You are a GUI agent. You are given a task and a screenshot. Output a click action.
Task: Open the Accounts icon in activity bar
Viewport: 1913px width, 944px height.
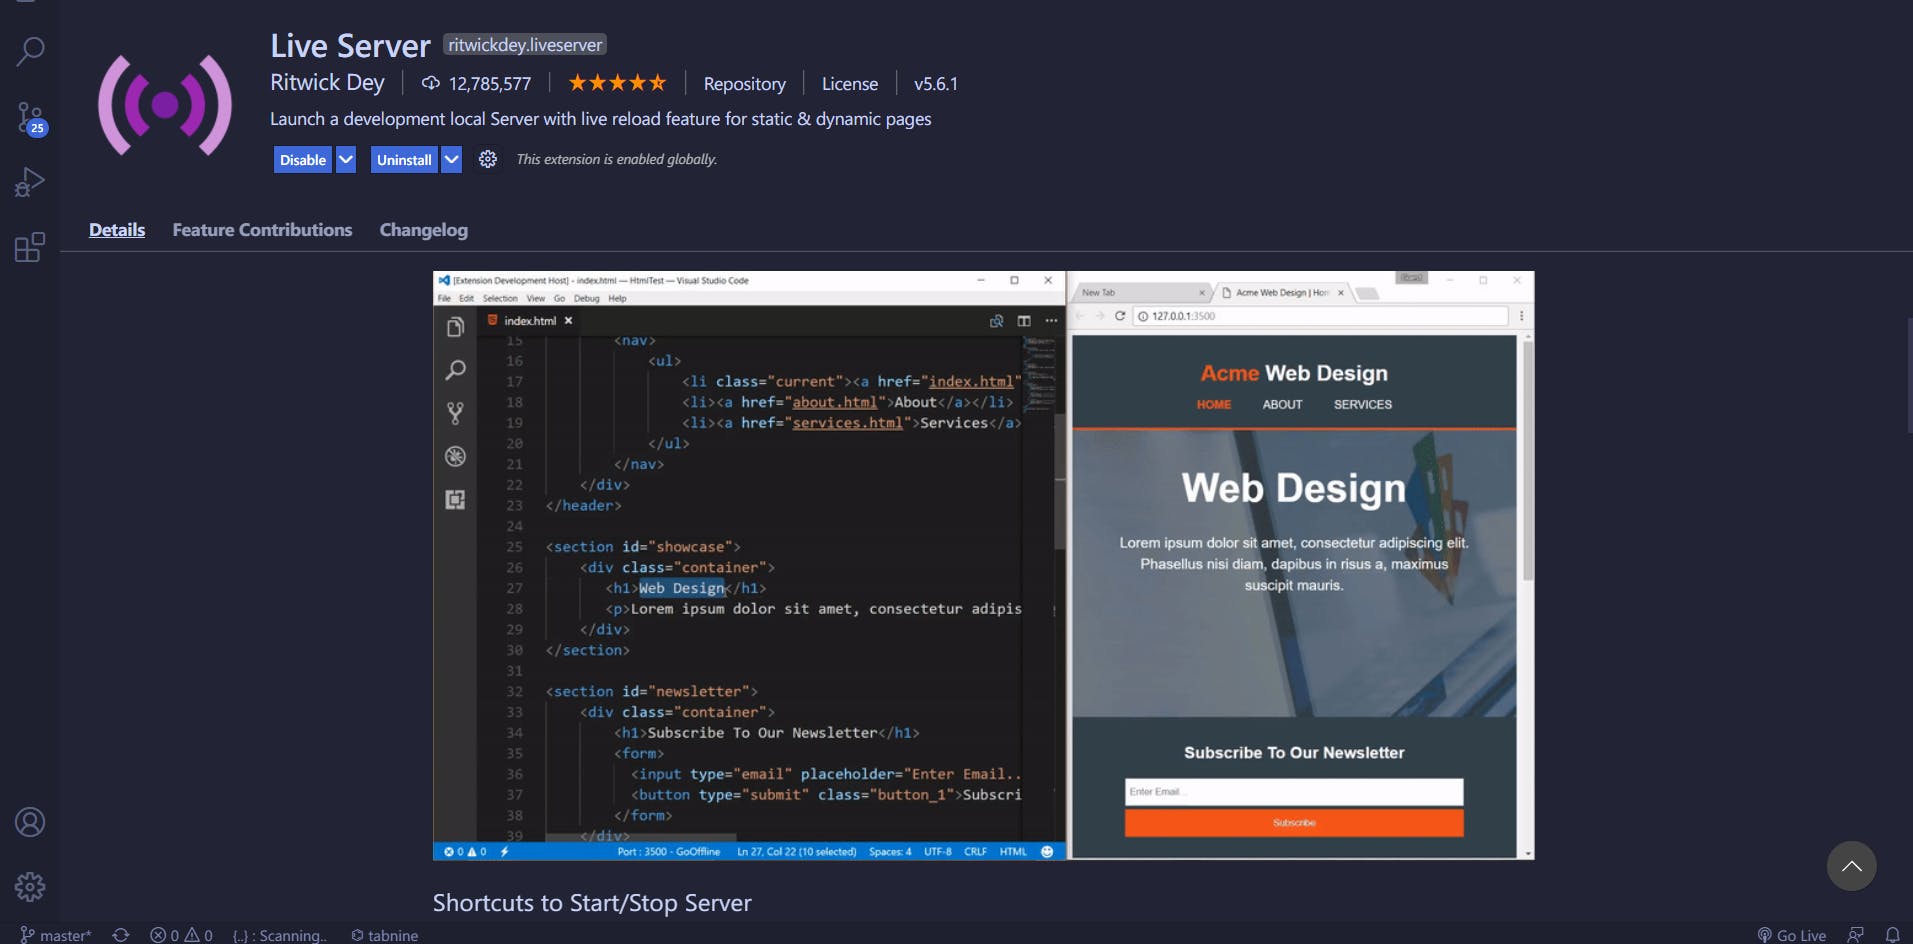tap(30, 822)
